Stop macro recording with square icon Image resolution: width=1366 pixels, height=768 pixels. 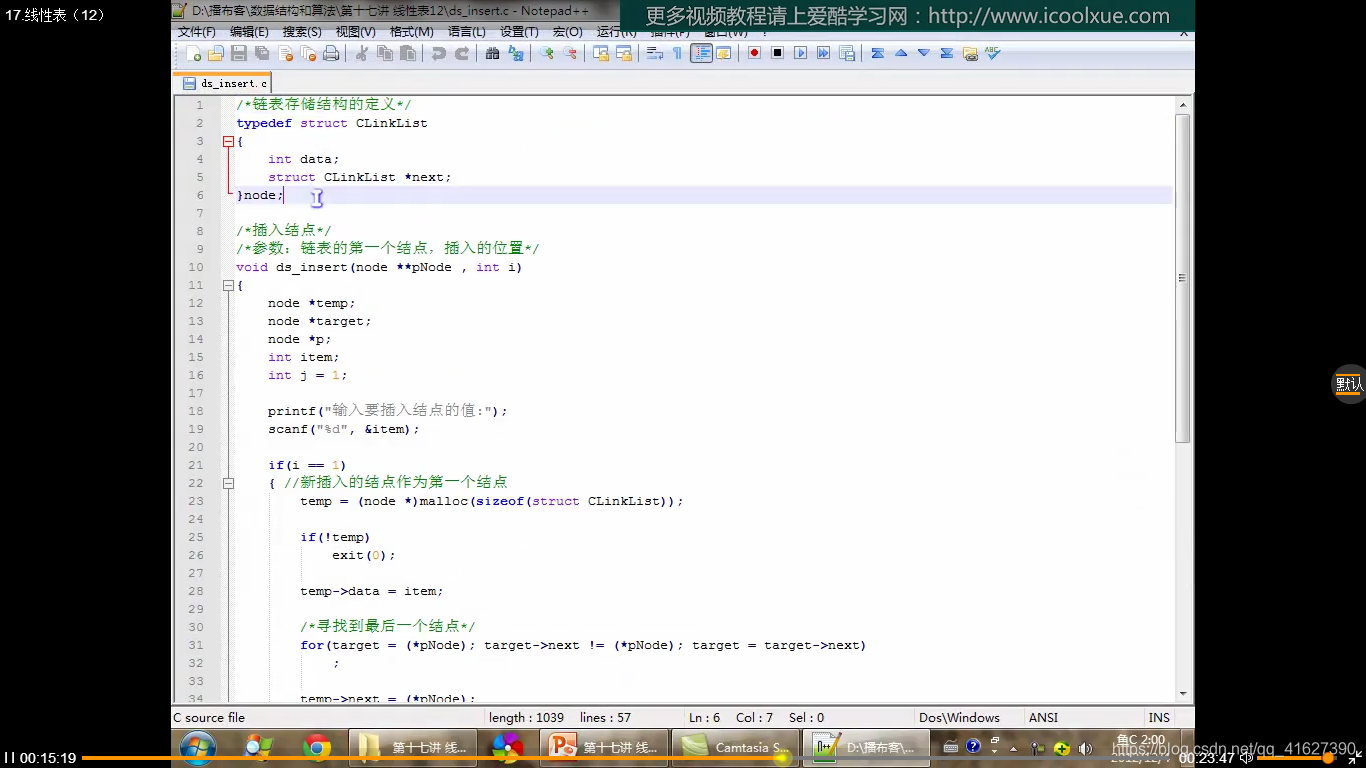click(x=777, y=53)
